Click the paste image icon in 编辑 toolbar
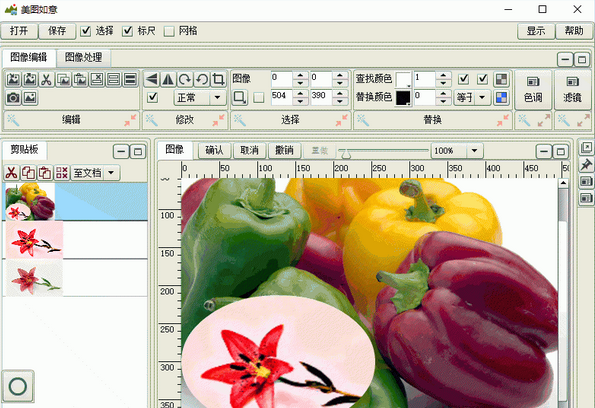Viewport: 595px width, 408px height. (x=80, y=80)
